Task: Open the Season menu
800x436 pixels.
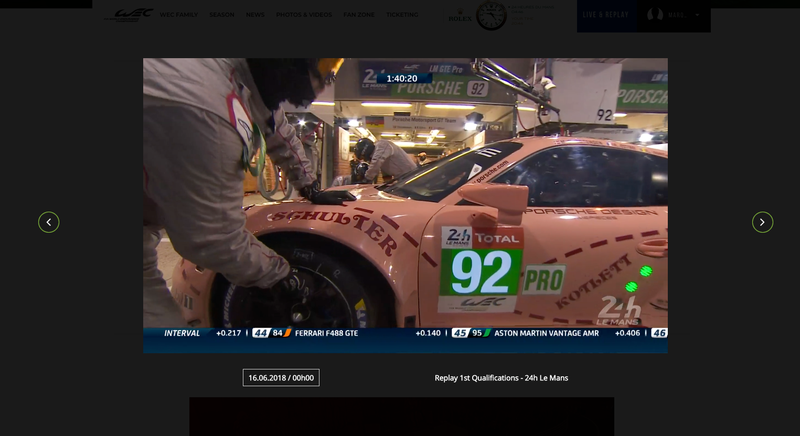Action: coord(222,15)
